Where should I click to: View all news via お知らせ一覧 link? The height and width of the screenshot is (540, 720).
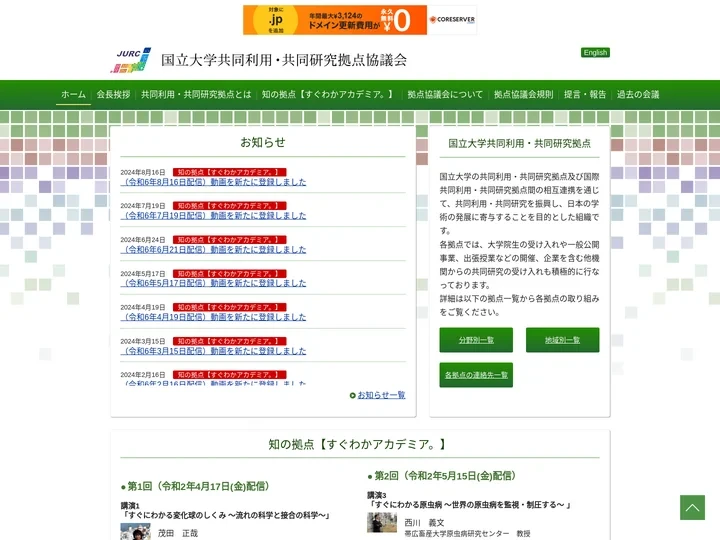pyautogui.click(x=381, y=395)
